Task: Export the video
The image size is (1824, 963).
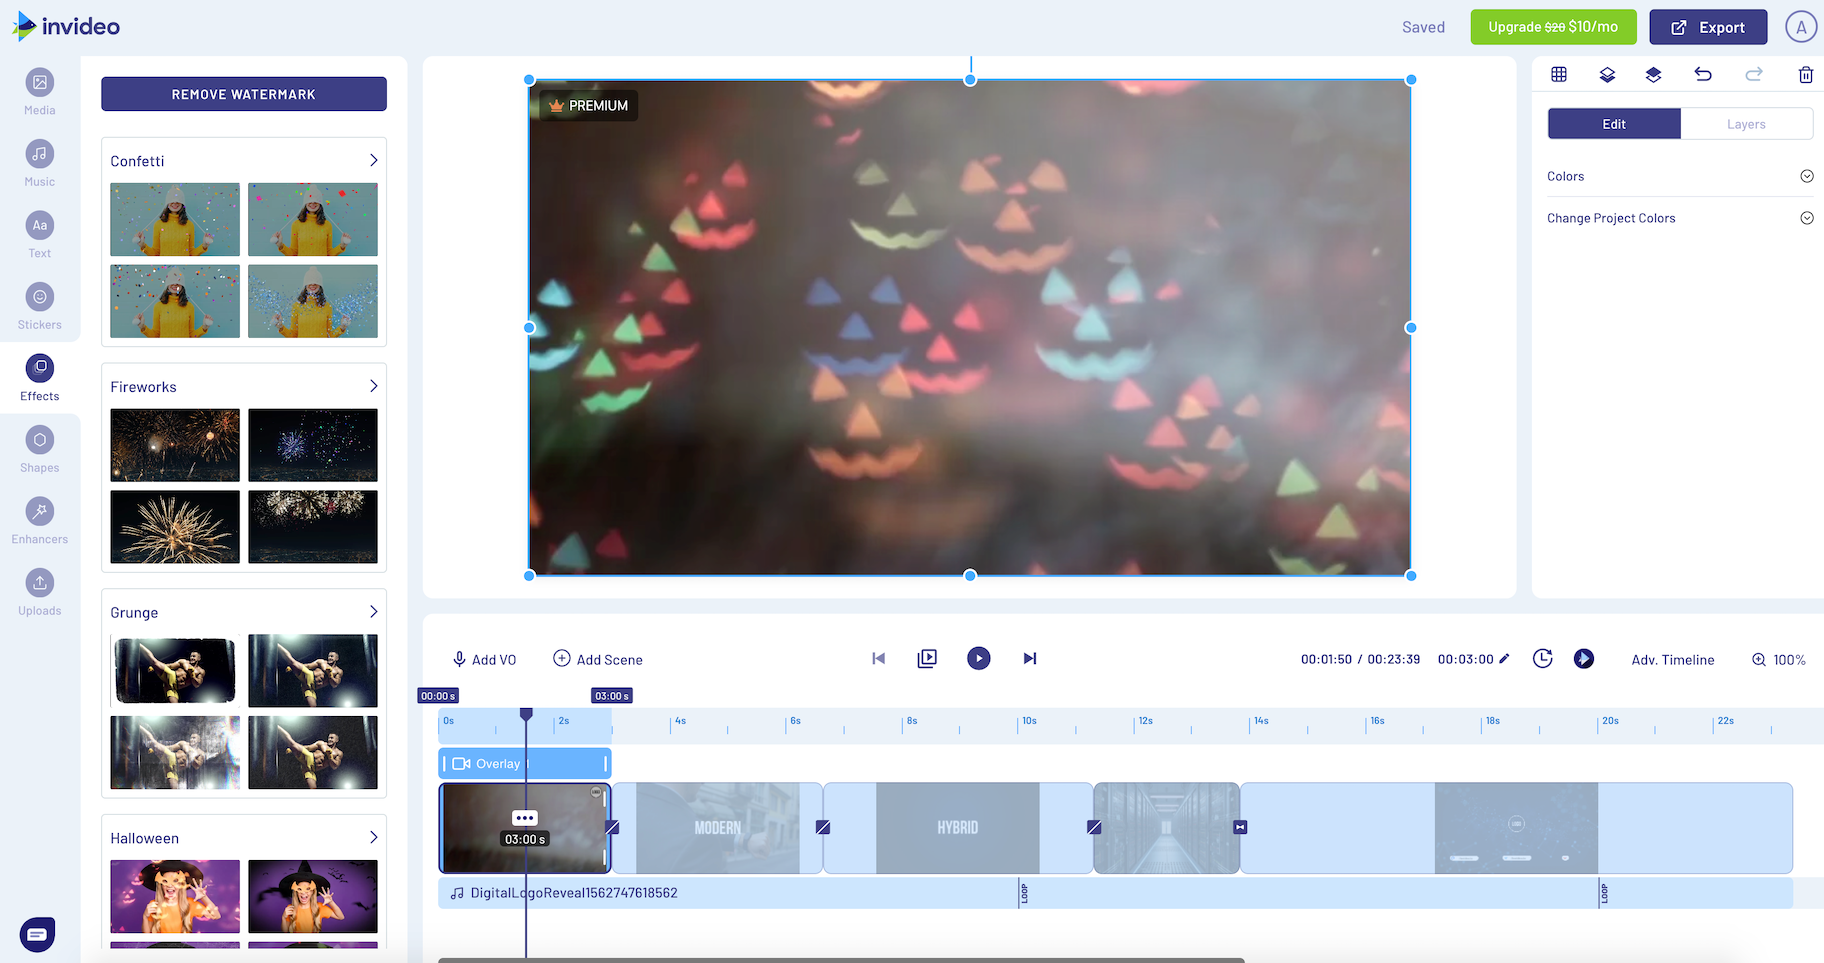Action: pos(1707,27)
